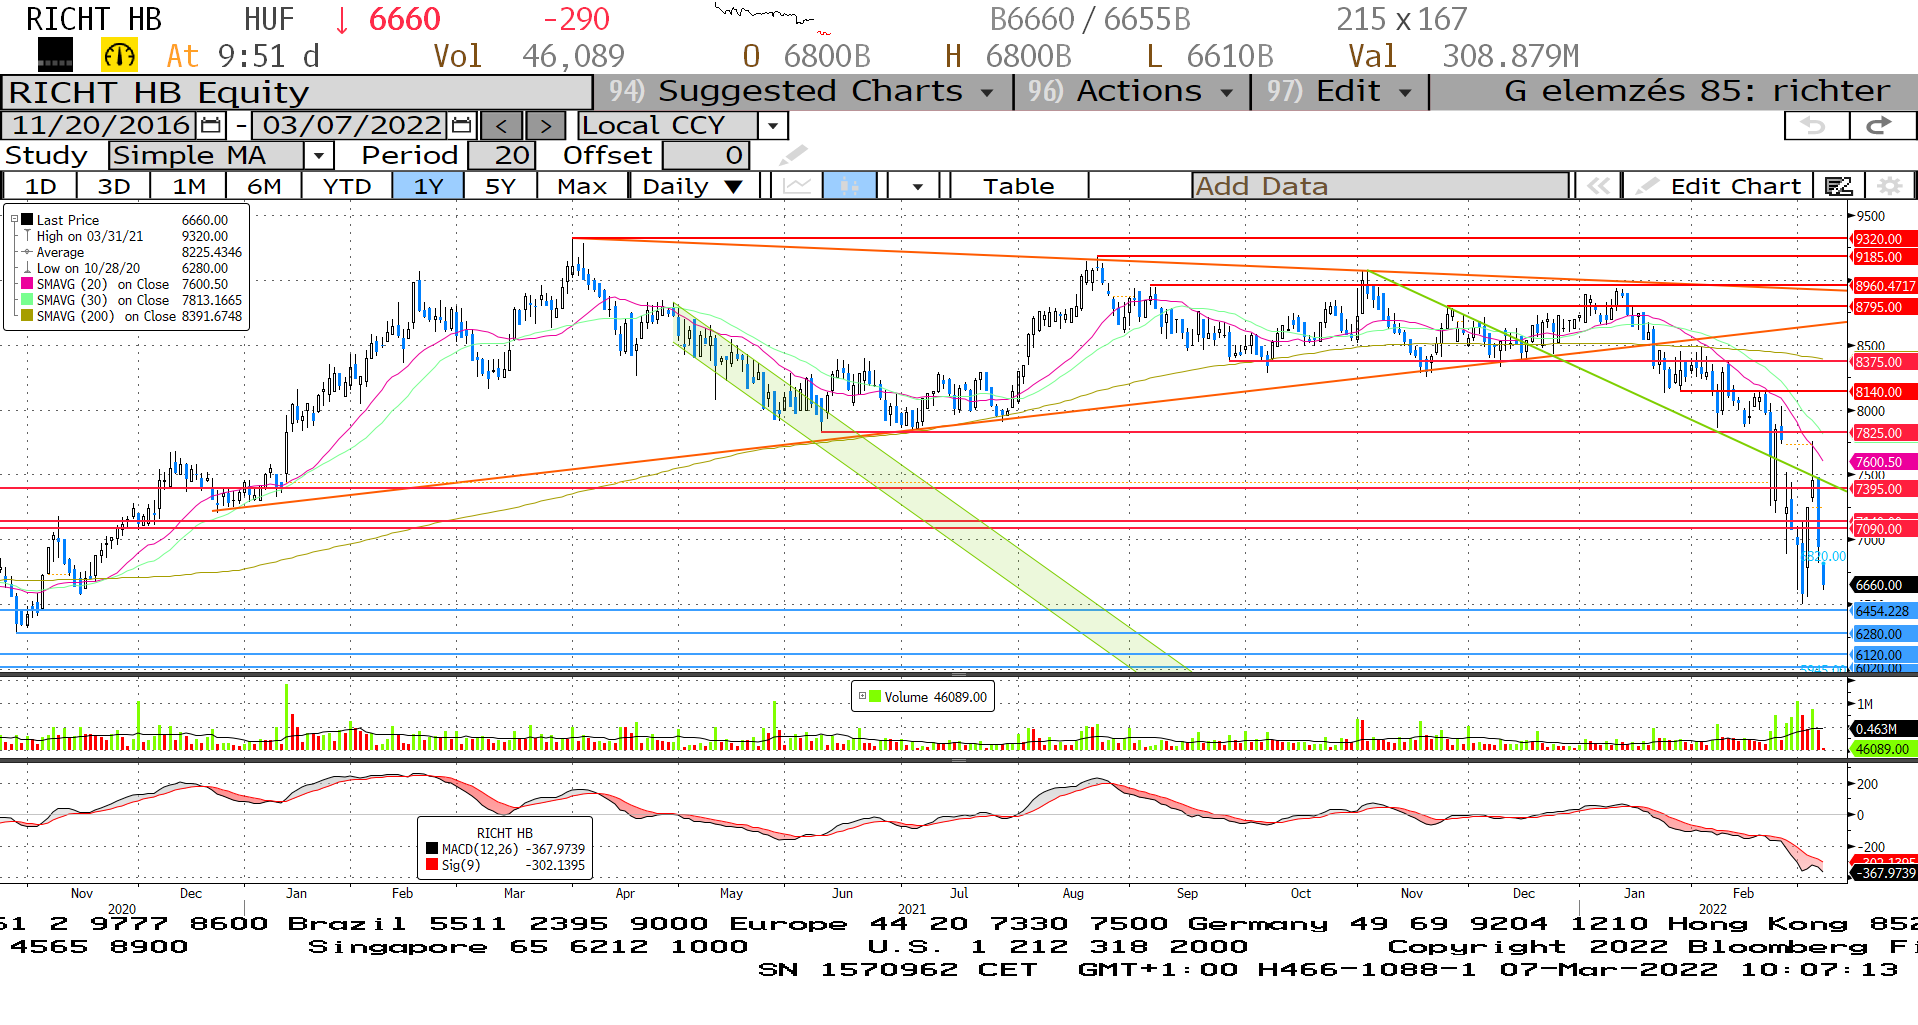Switch to candlestick chart type

849,186
